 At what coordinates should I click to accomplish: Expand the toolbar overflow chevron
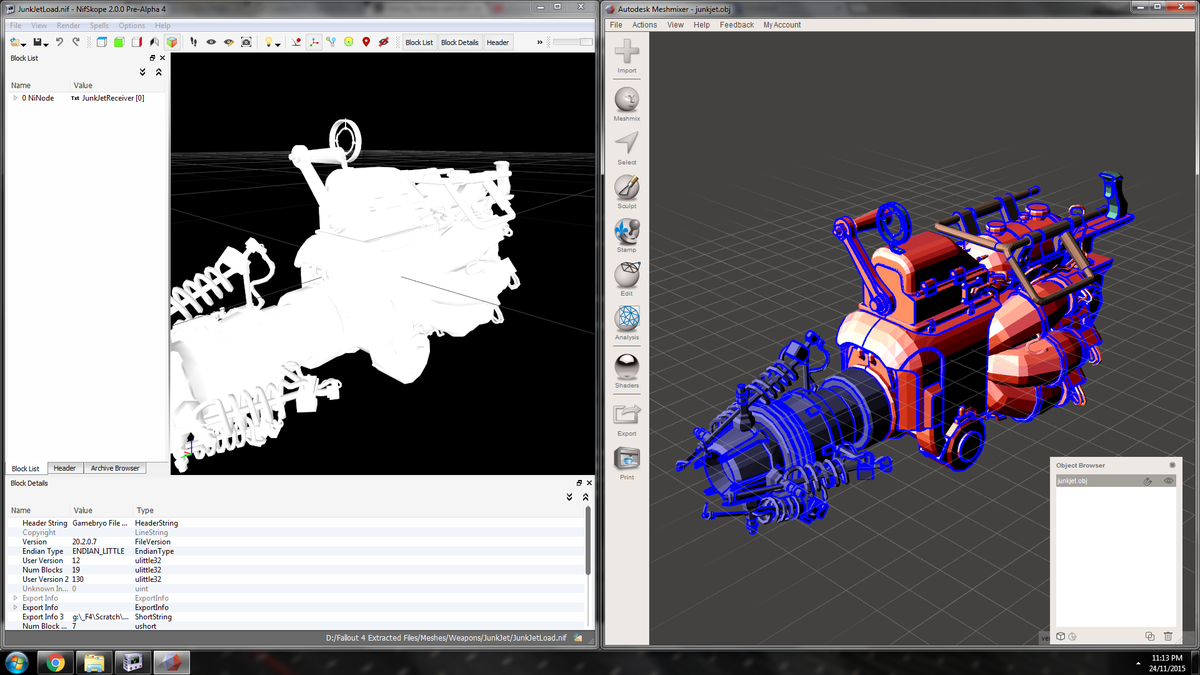pos(540,42)
